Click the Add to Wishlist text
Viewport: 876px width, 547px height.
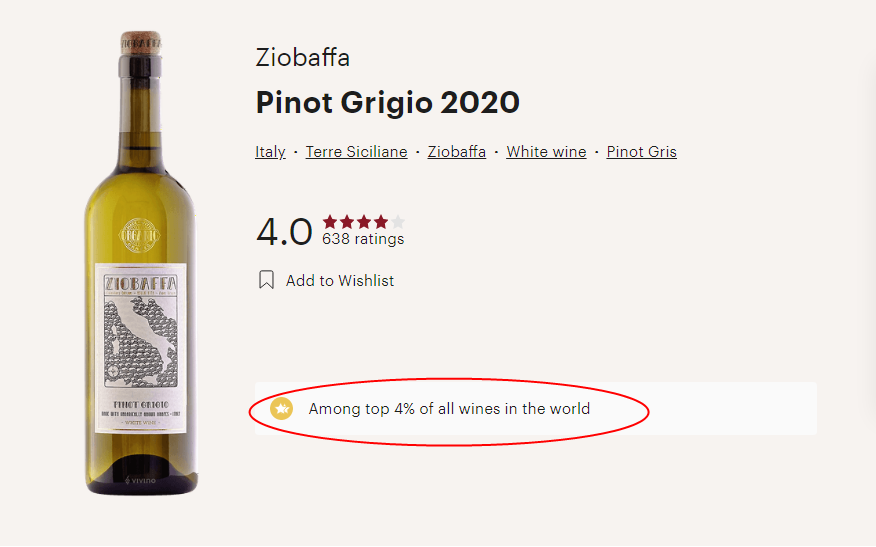(x=340, y=281)
